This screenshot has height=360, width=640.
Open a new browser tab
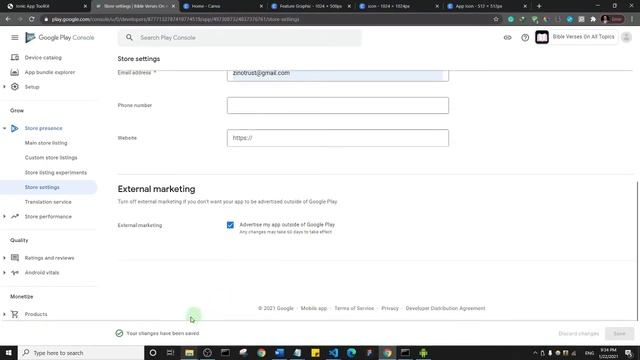click(x=539, y=6)
